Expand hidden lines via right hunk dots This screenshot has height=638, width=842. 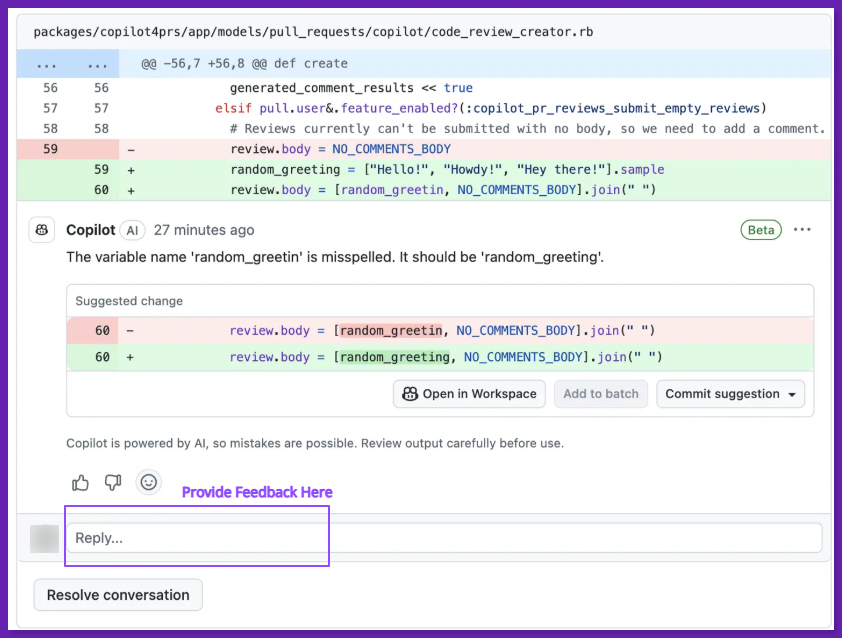pyautogui.click(x=99, y=64)
